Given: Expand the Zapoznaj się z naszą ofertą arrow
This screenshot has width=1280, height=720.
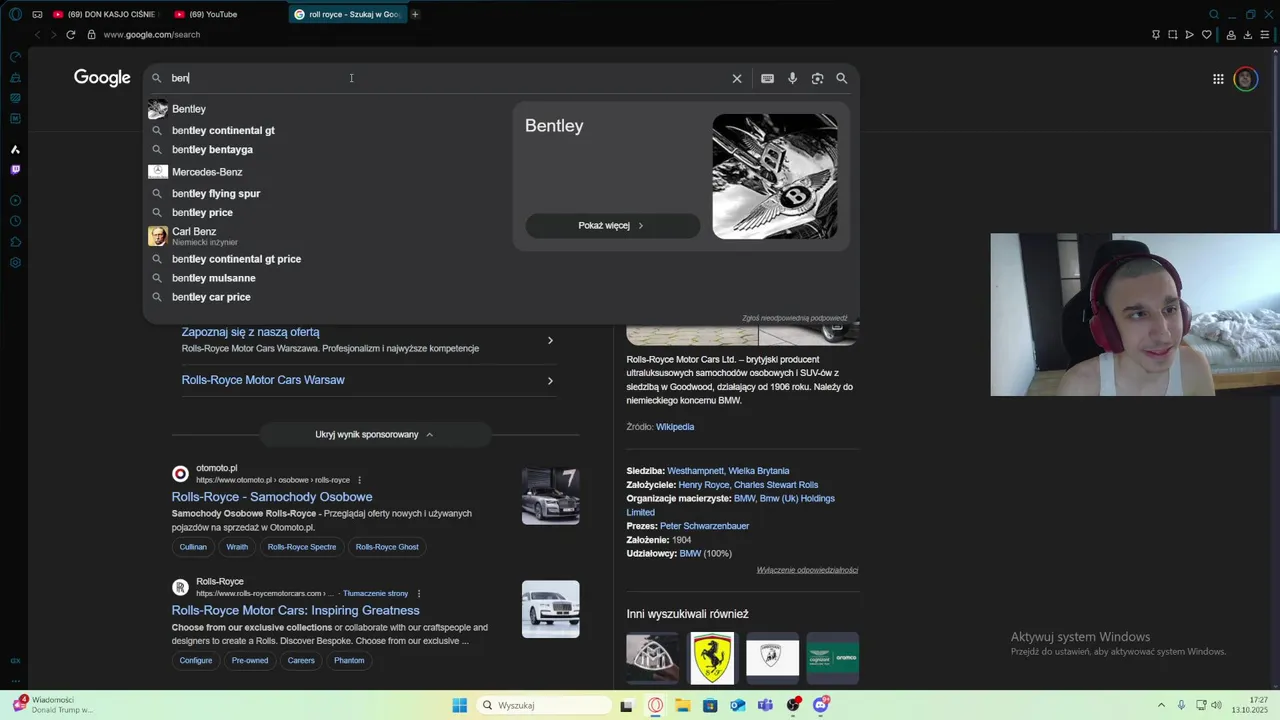Looking at the screenshot, I should point(550,340).
